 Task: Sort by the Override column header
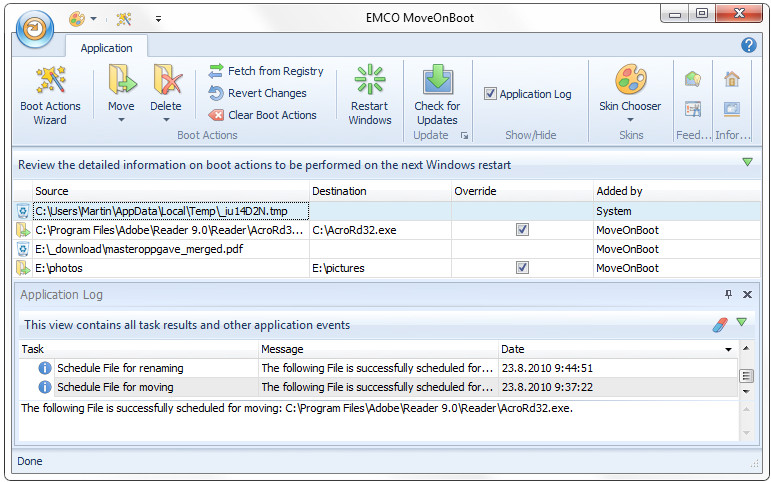point(522,191)
